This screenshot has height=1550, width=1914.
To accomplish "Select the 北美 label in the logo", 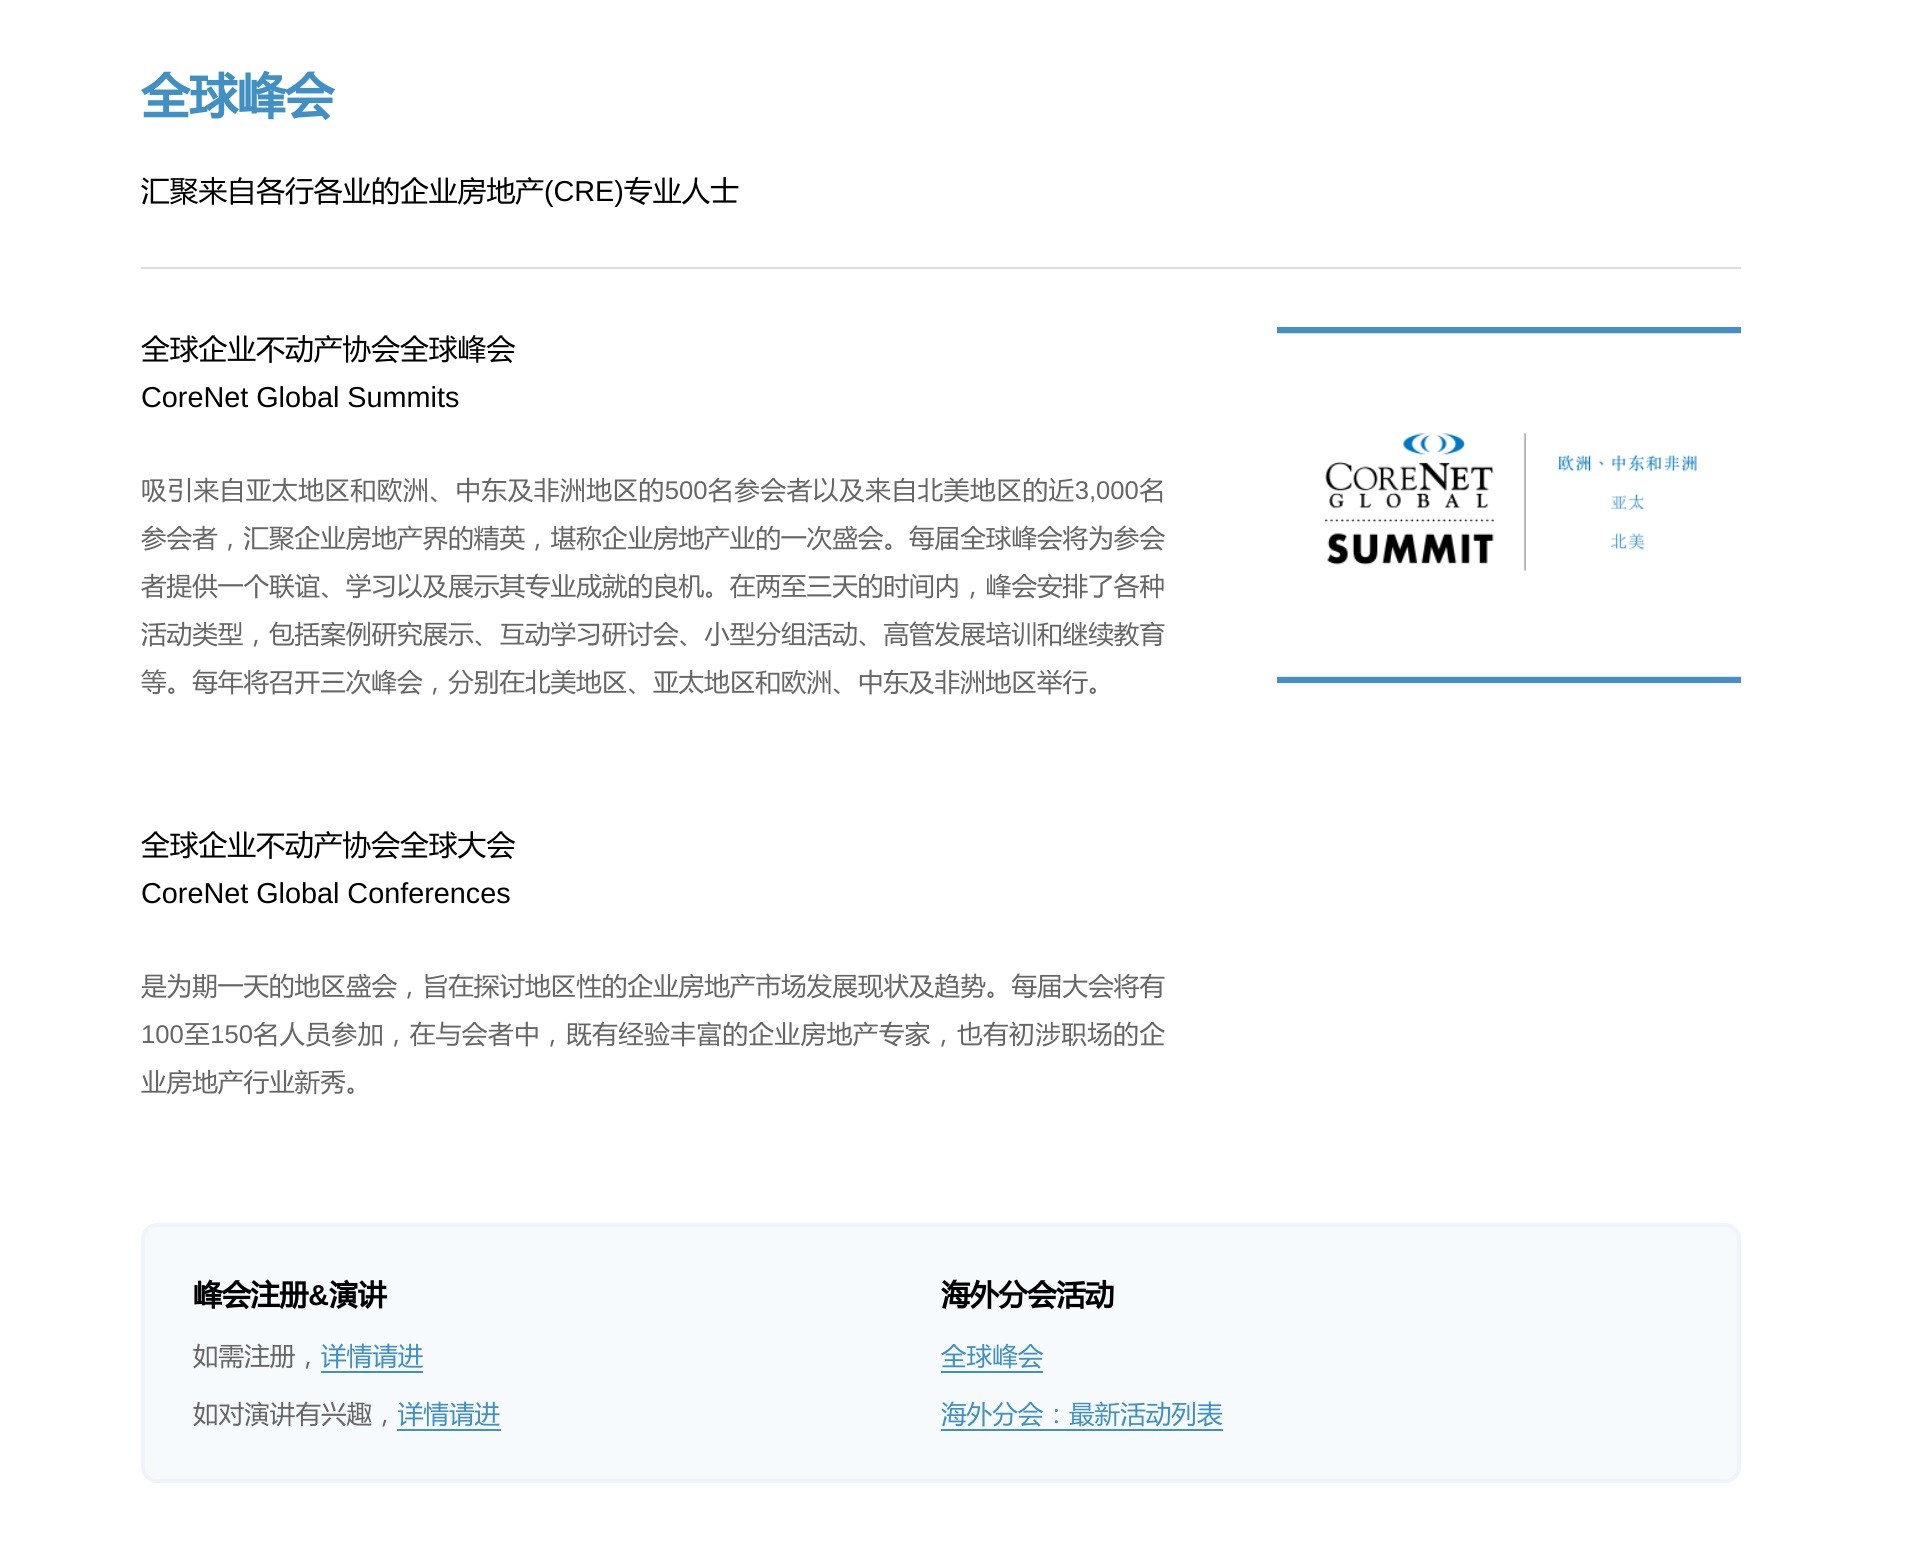I will click(x=1627, y=541).
